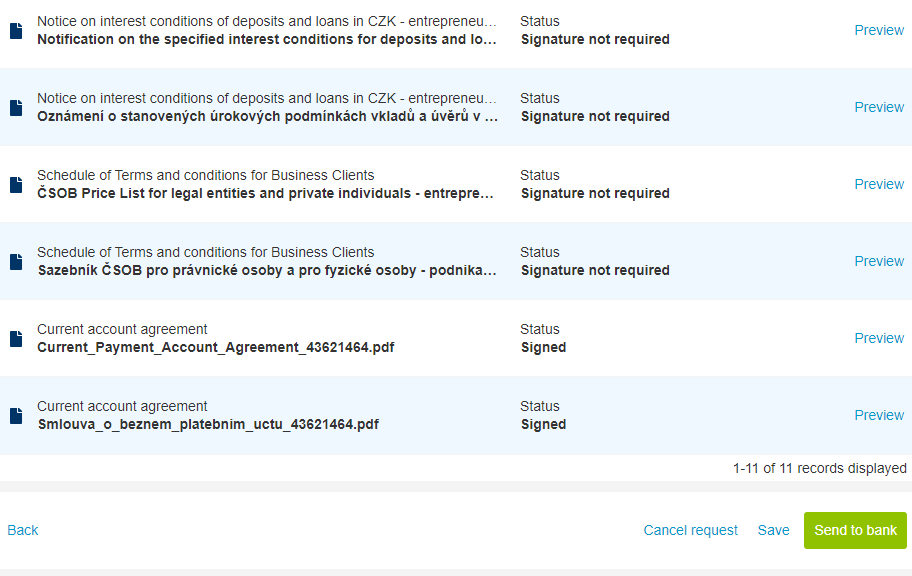Save the request
This screenshot has width=912, height=576.
(773, 530)
